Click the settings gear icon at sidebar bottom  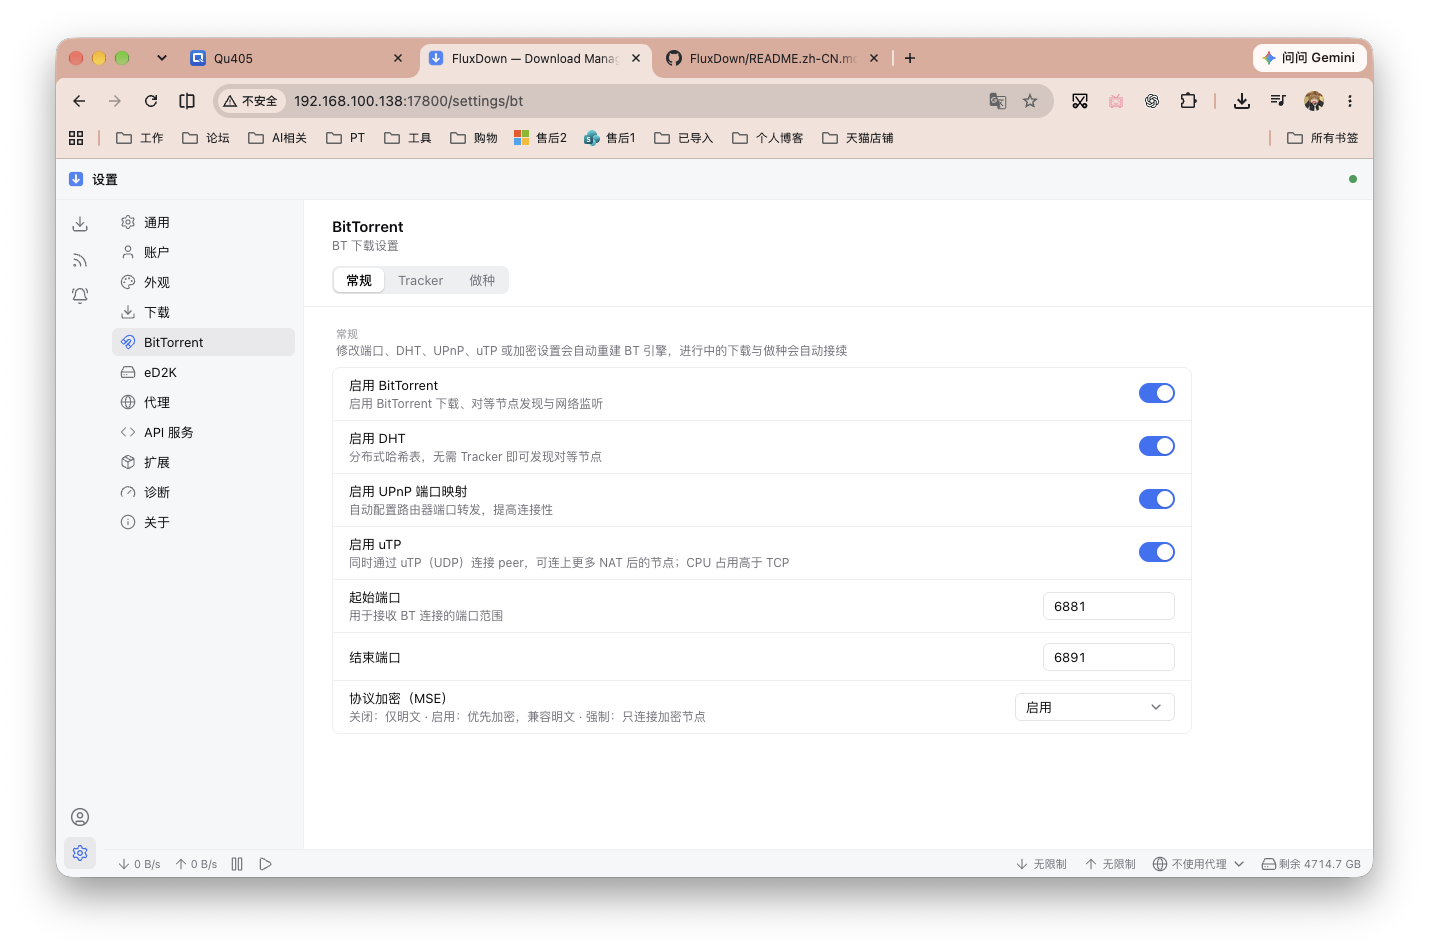point(80,853)
